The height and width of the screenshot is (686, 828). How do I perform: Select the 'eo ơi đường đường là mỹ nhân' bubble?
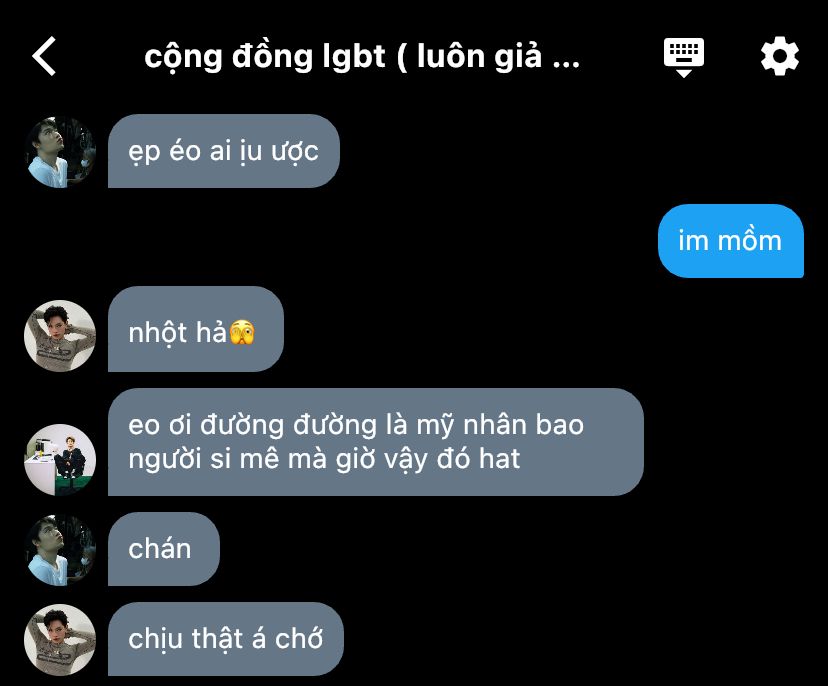pyautogui.click(x=375, y=442)
